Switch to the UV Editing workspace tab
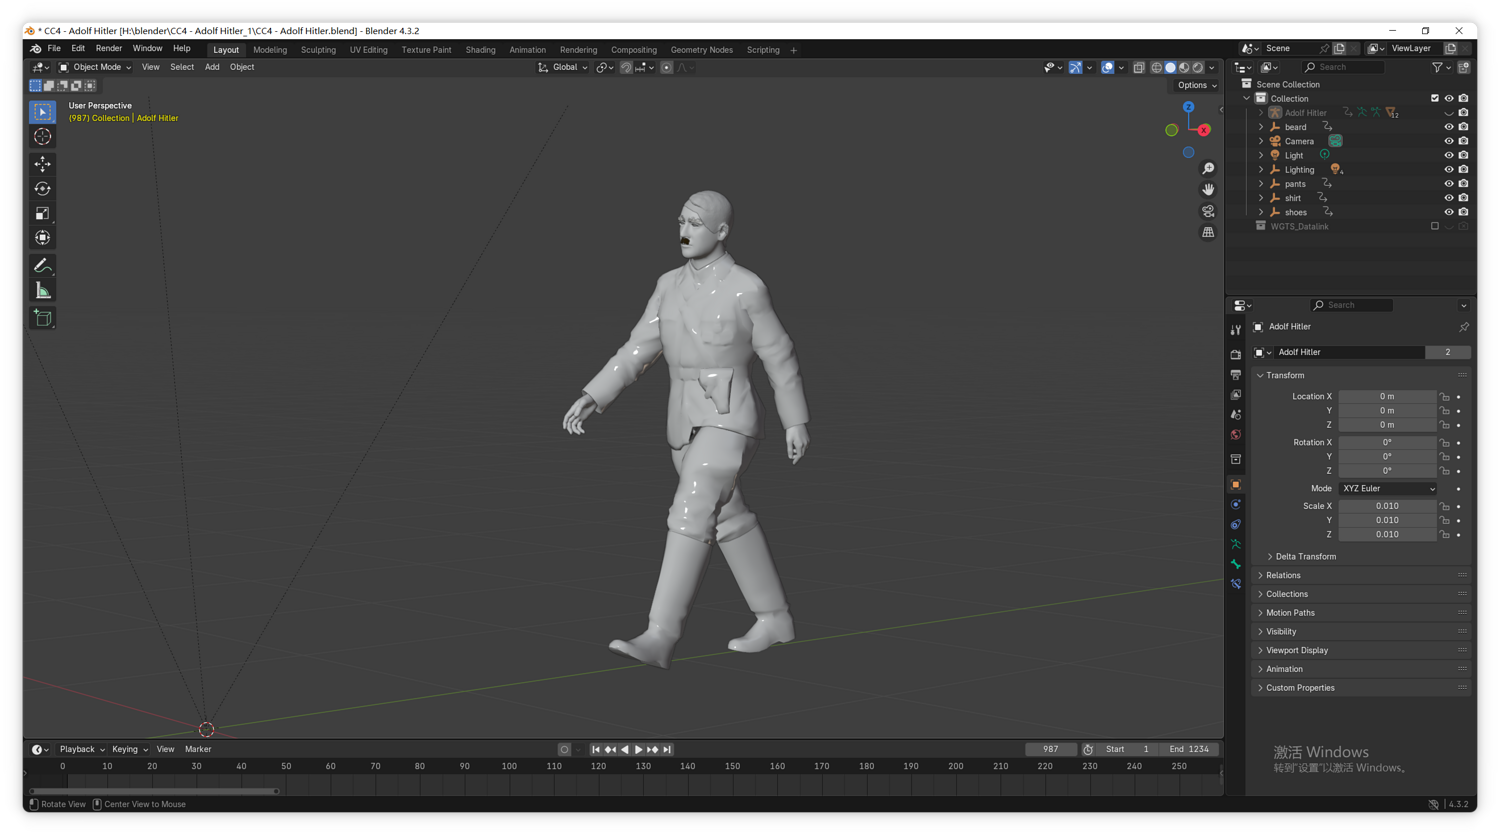 pos(368,50)
